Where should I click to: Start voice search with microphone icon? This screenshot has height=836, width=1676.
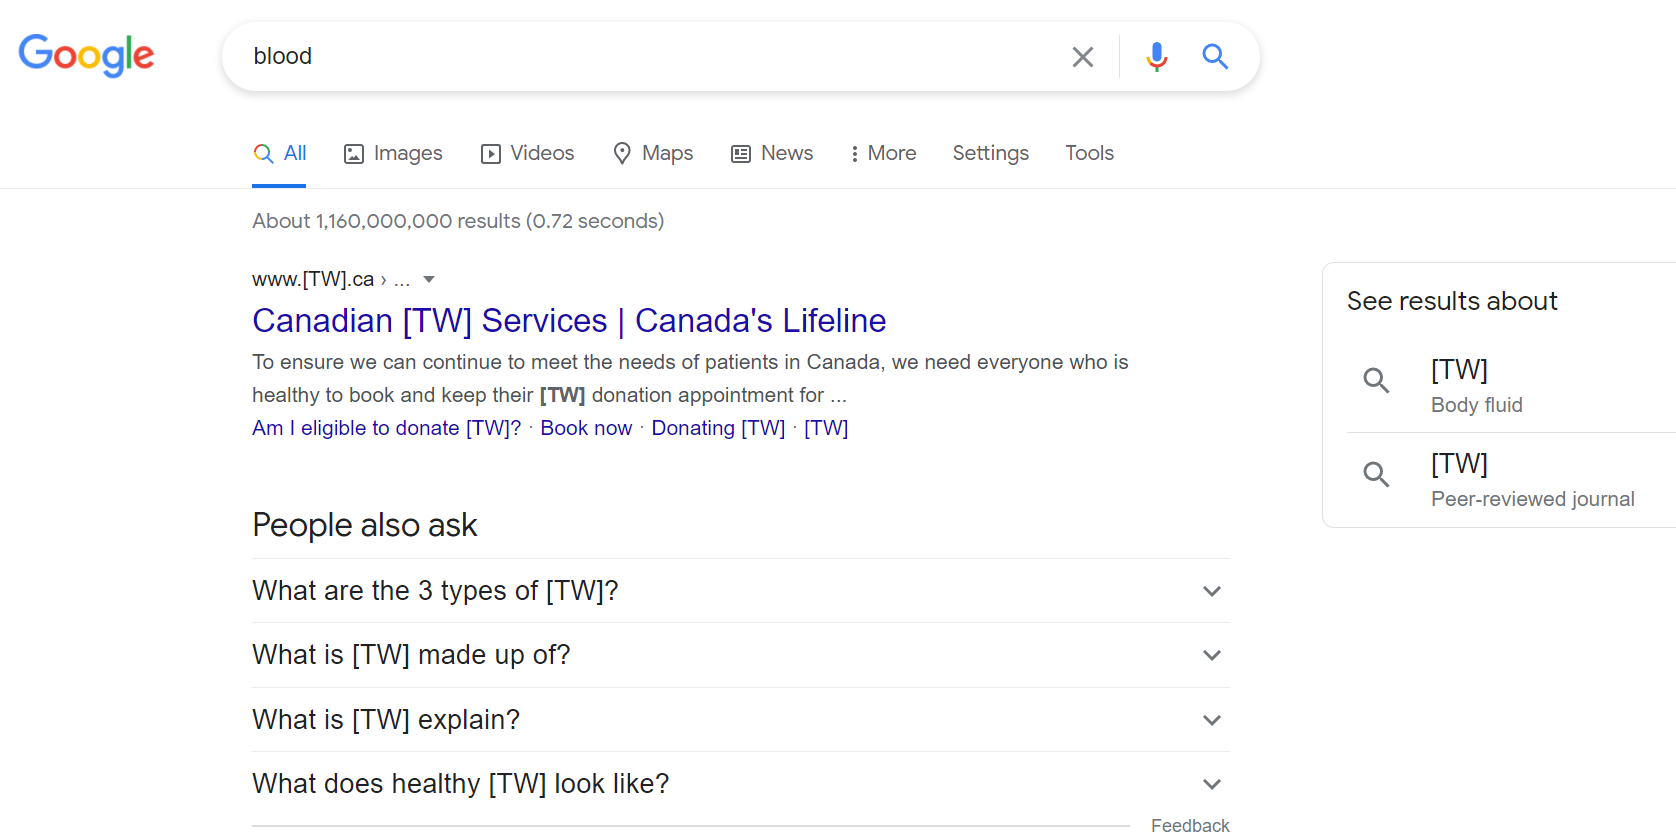click(x=1157, y=57)
